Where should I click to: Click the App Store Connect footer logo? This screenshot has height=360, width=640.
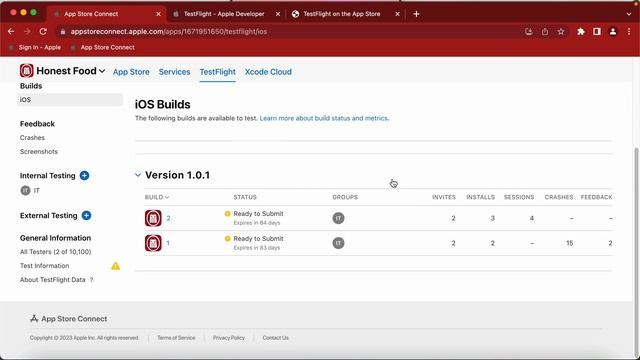[x=34, y=319]
